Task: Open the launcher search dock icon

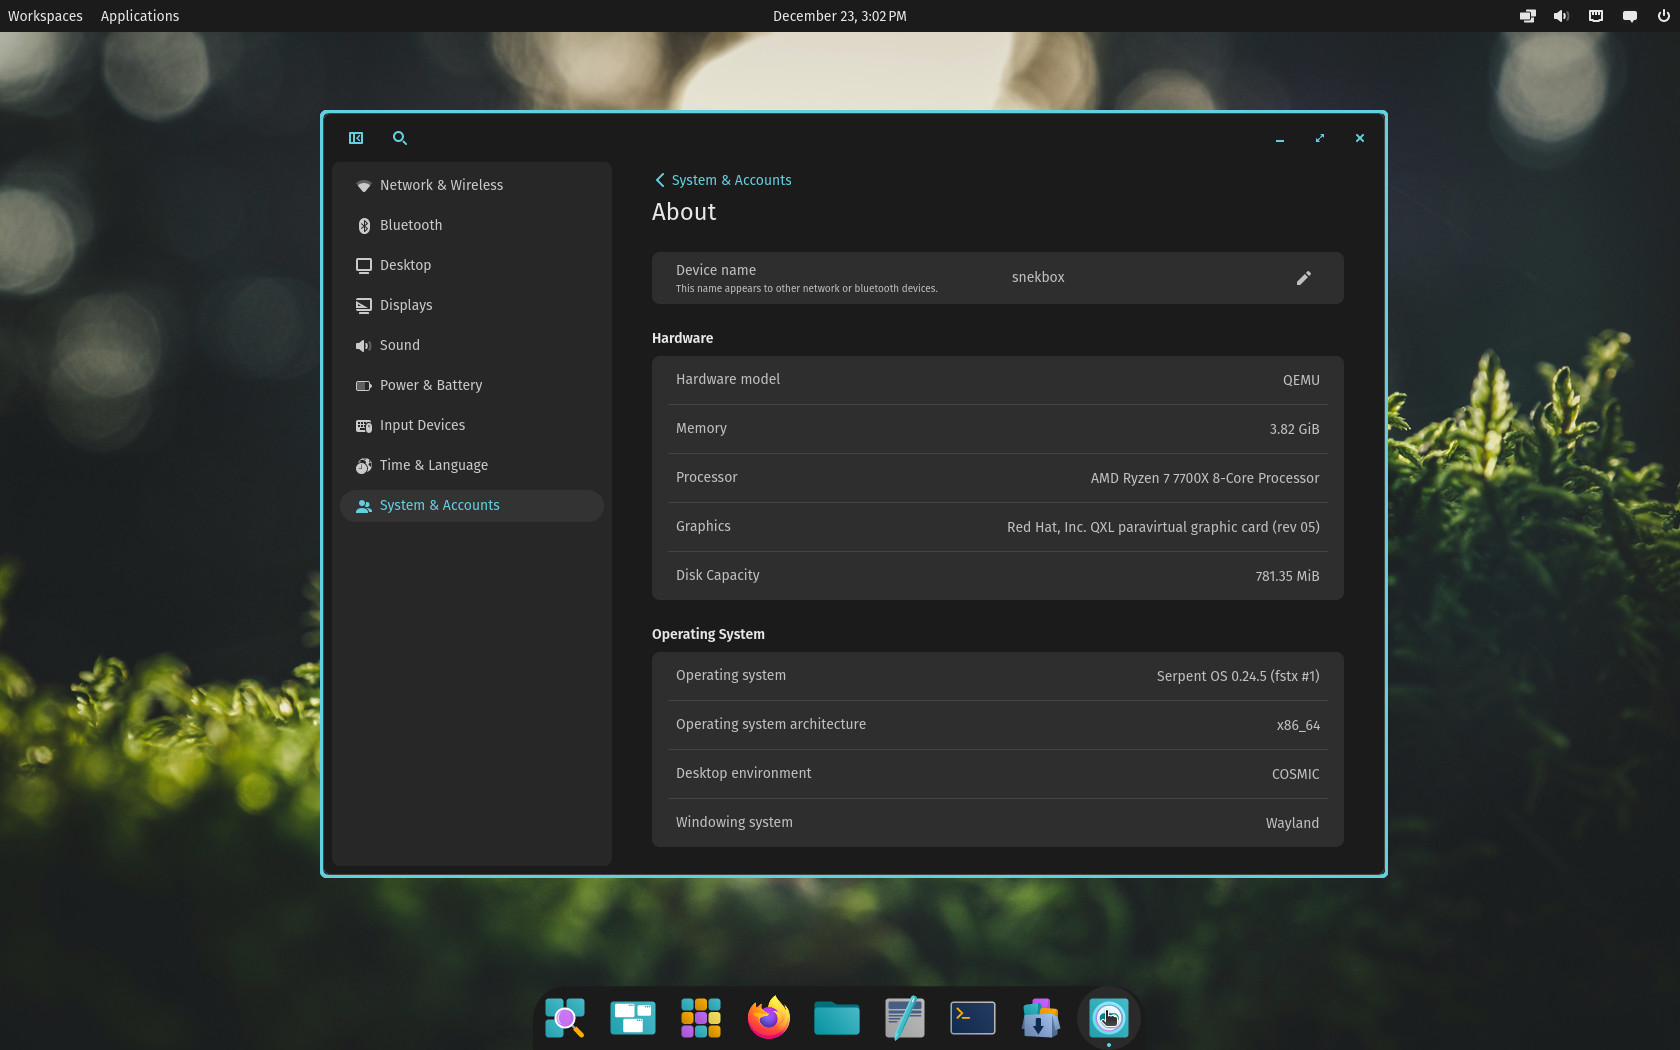Action: click(565, 1018)
